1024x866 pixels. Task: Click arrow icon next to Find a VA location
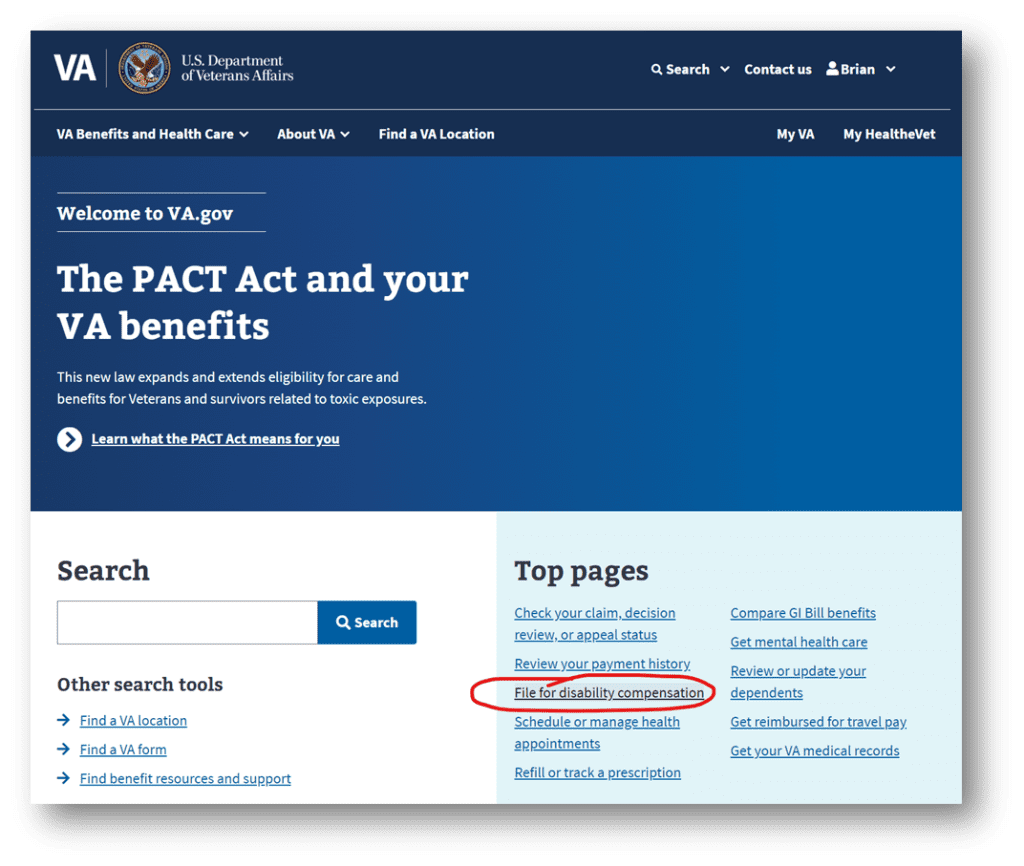pos(63,720)
